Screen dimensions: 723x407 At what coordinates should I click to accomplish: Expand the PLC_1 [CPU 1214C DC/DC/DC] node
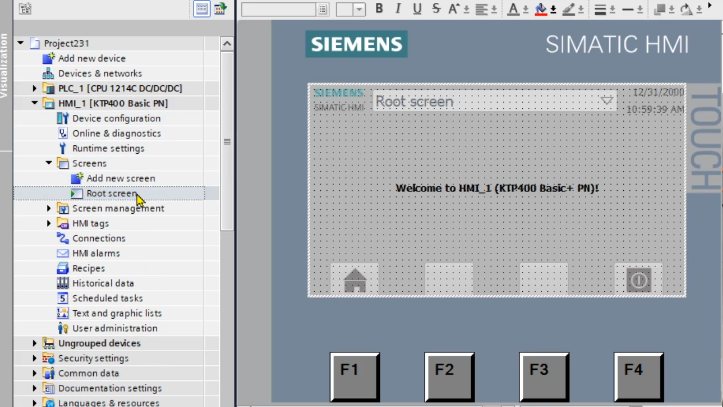(x=35, y=88)
